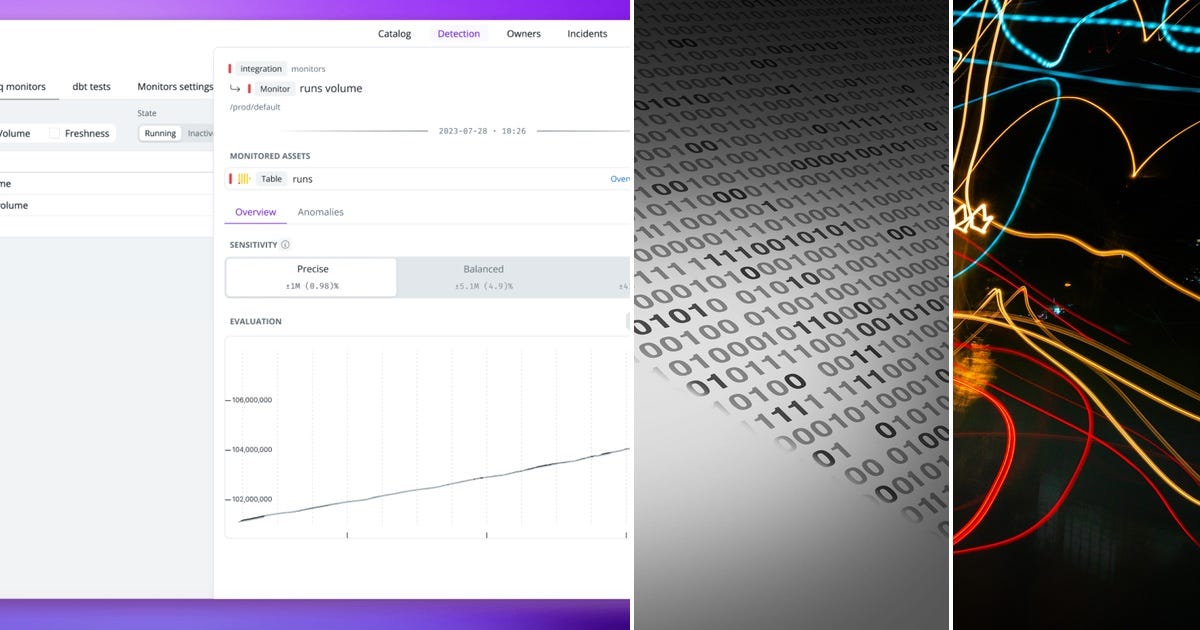
Task: Click the Monitor badge icon
Action: click(274, 89)
